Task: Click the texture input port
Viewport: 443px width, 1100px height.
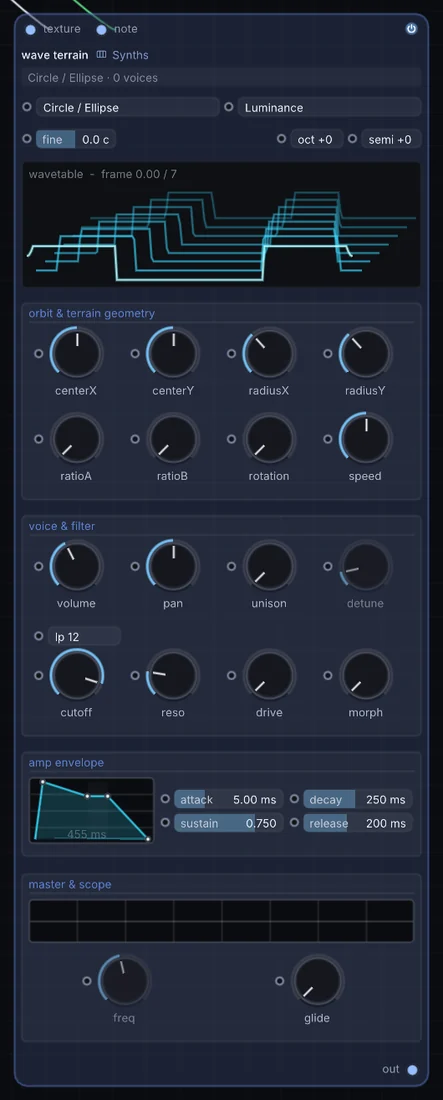Action: click(30, 29)
